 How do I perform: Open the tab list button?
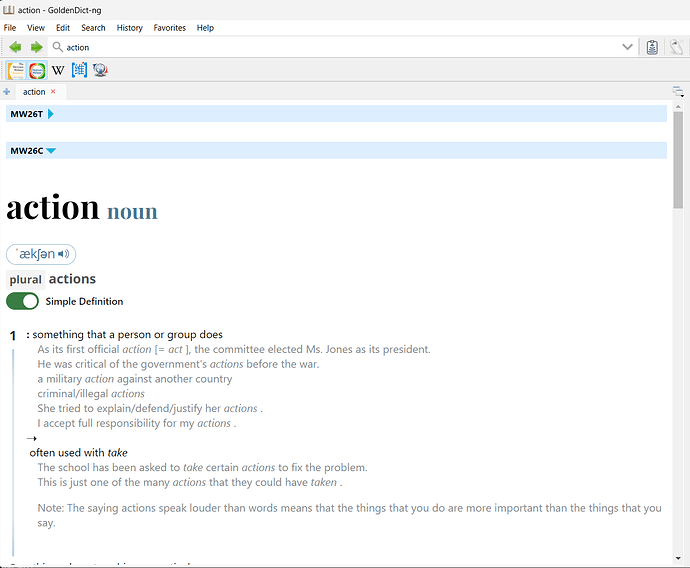click(x=678, y=92)
